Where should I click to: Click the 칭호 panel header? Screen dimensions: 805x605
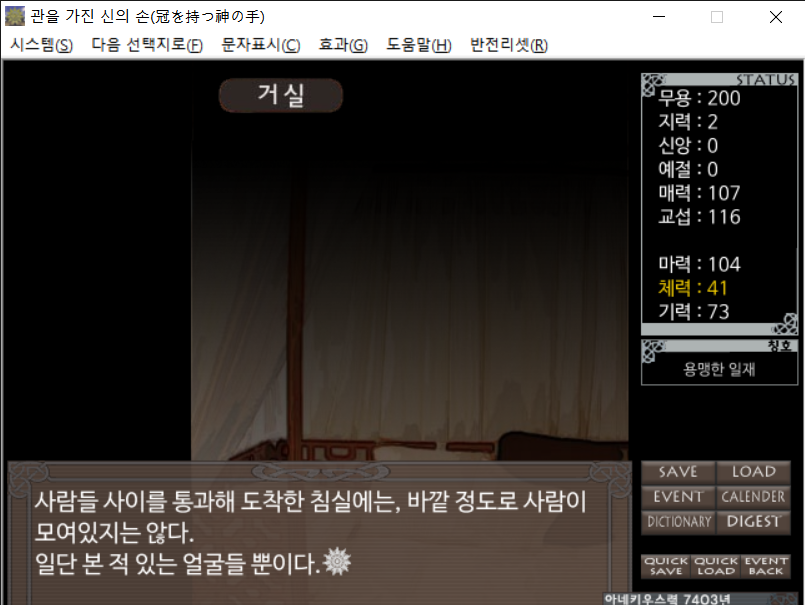coord(720,346)
